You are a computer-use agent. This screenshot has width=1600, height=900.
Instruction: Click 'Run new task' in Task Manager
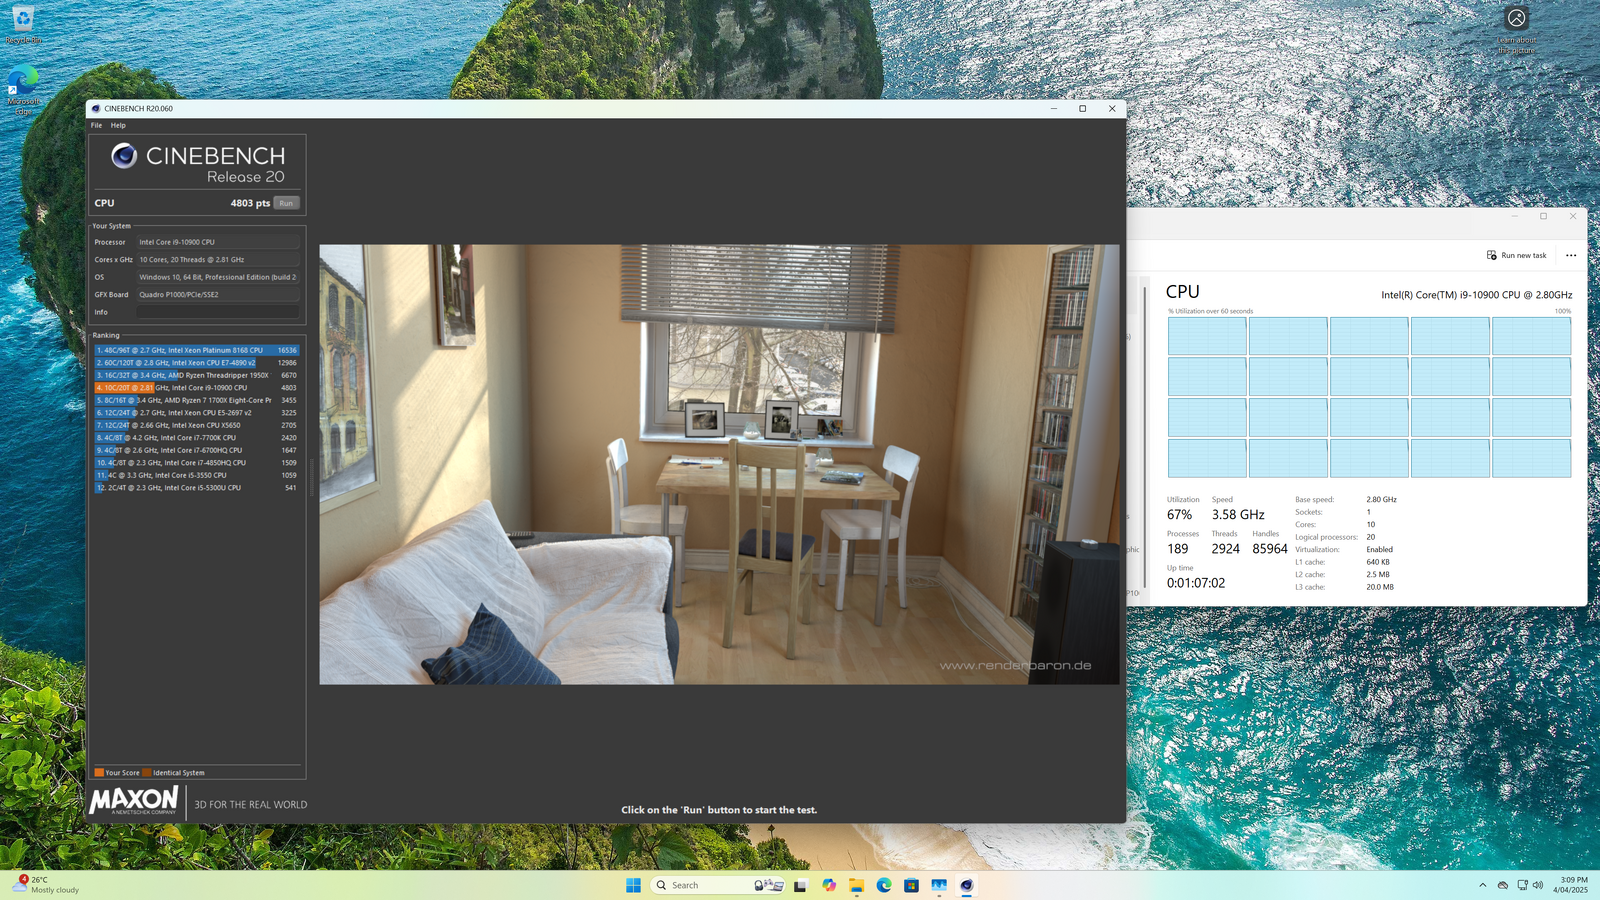pos(1517,255)
